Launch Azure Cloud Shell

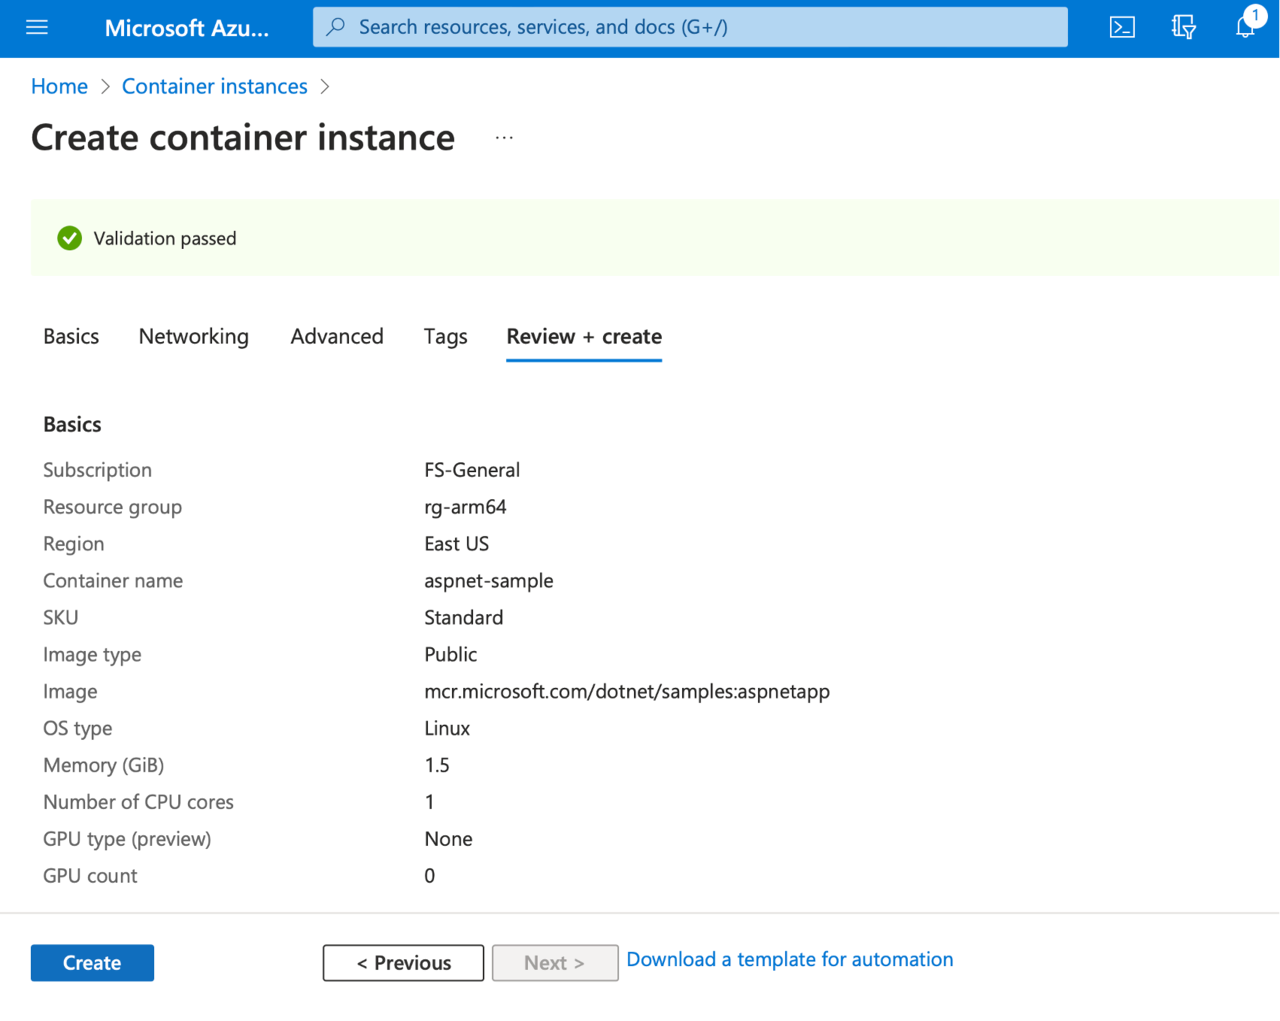(1121, 28)
